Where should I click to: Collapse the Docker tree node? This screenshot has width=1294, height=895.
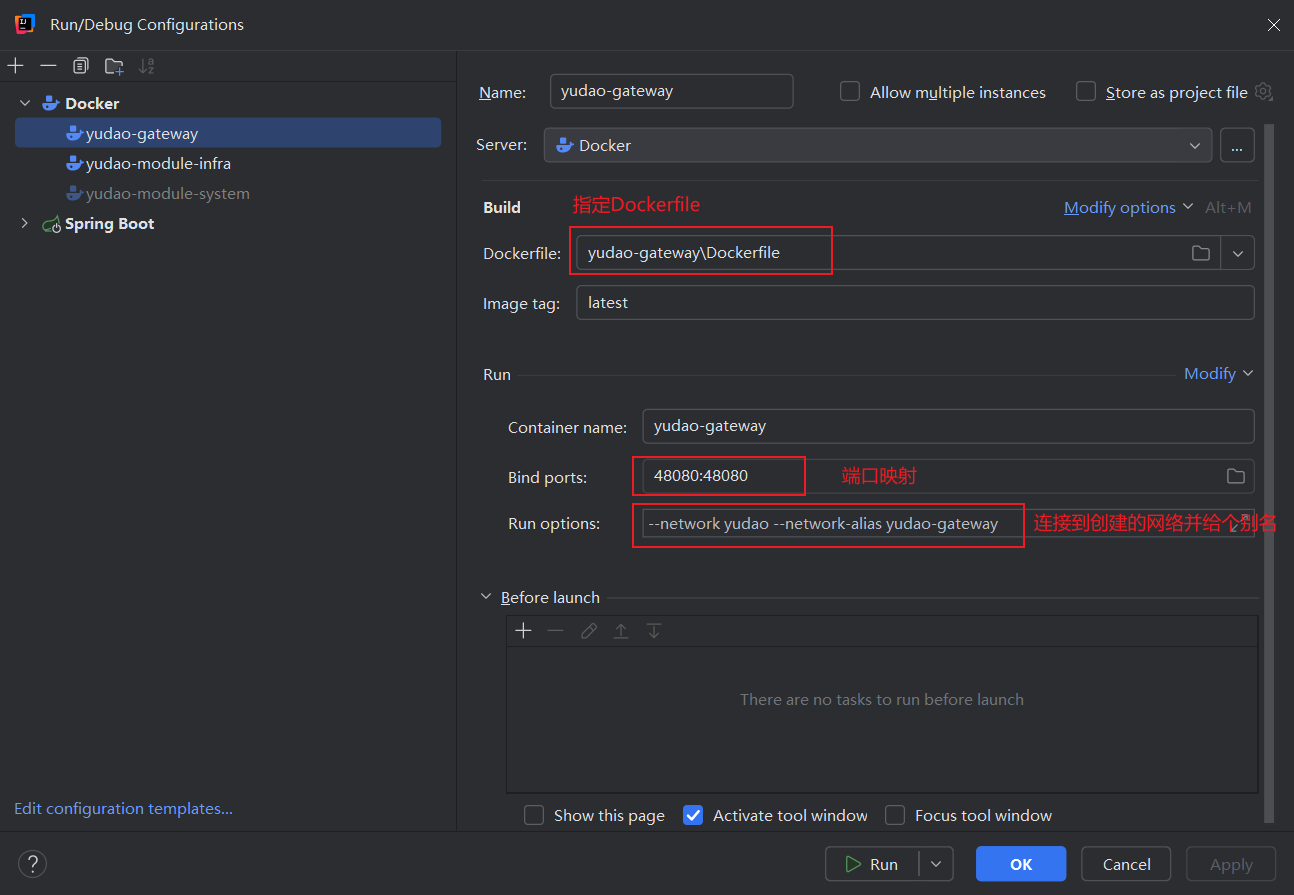point(25,103)
